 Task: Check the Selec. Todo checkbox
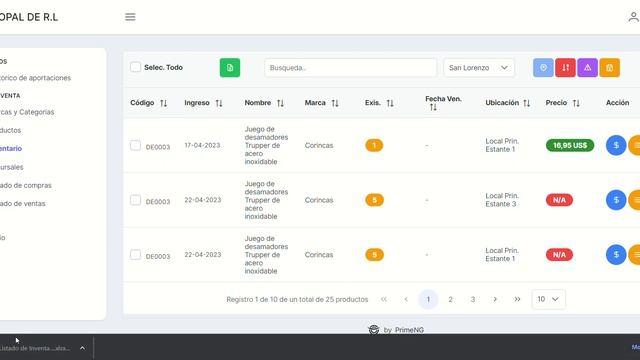coord(136,67)
